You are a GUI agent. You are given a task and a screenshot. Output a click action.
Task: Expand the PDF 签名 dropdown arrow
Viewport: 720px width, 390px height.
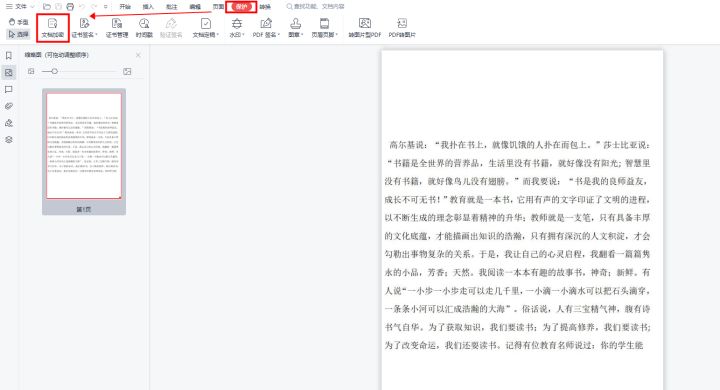click(279, 35)
